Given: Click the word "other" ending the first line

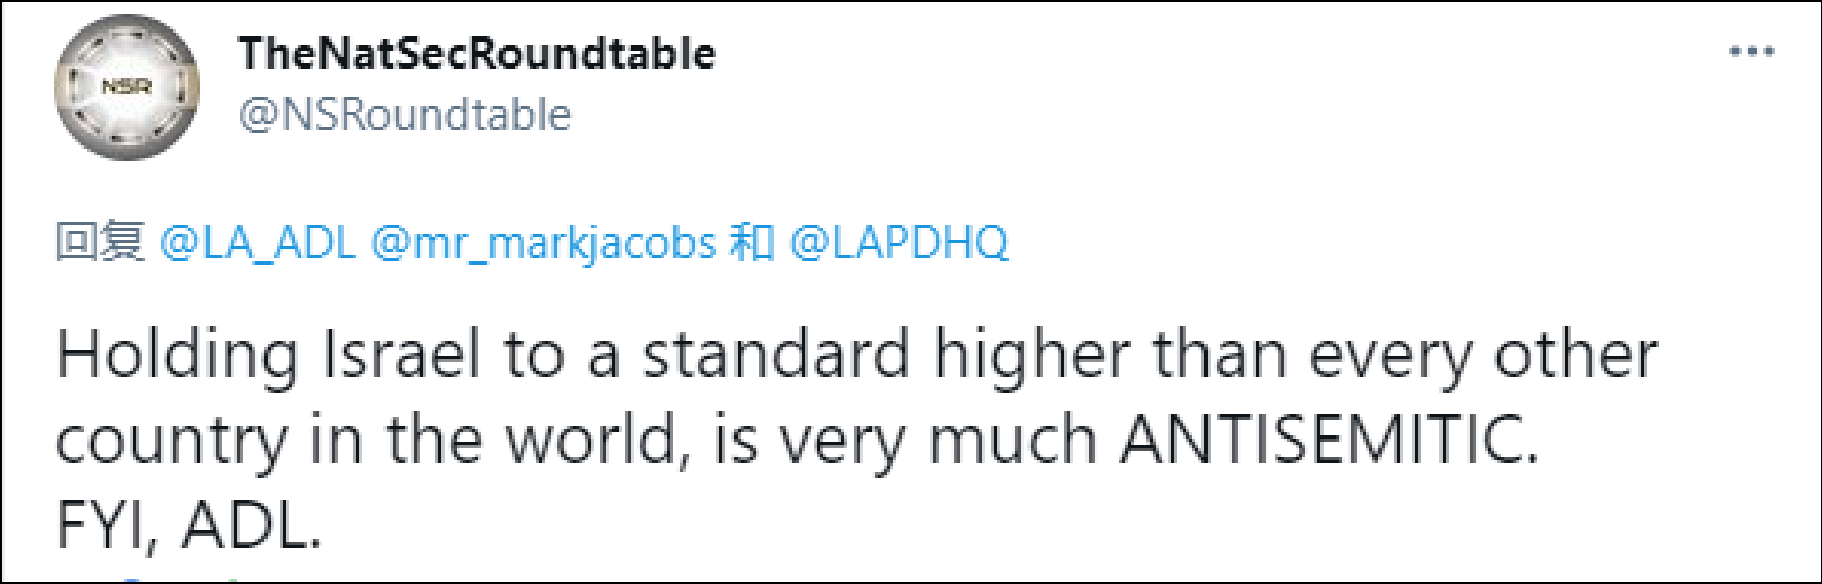Looking at the screenshot, I should [x=1575, y=355].
